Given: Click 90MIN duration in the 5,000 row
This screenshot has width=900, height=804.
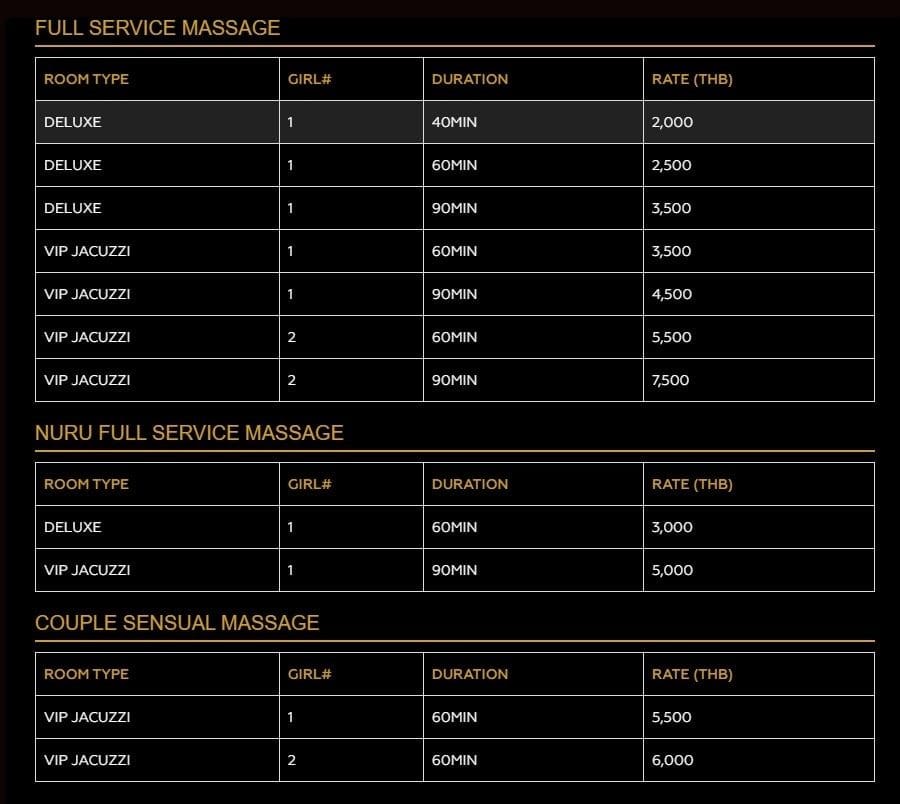Looking at the screenshot, I should [455, 570].
